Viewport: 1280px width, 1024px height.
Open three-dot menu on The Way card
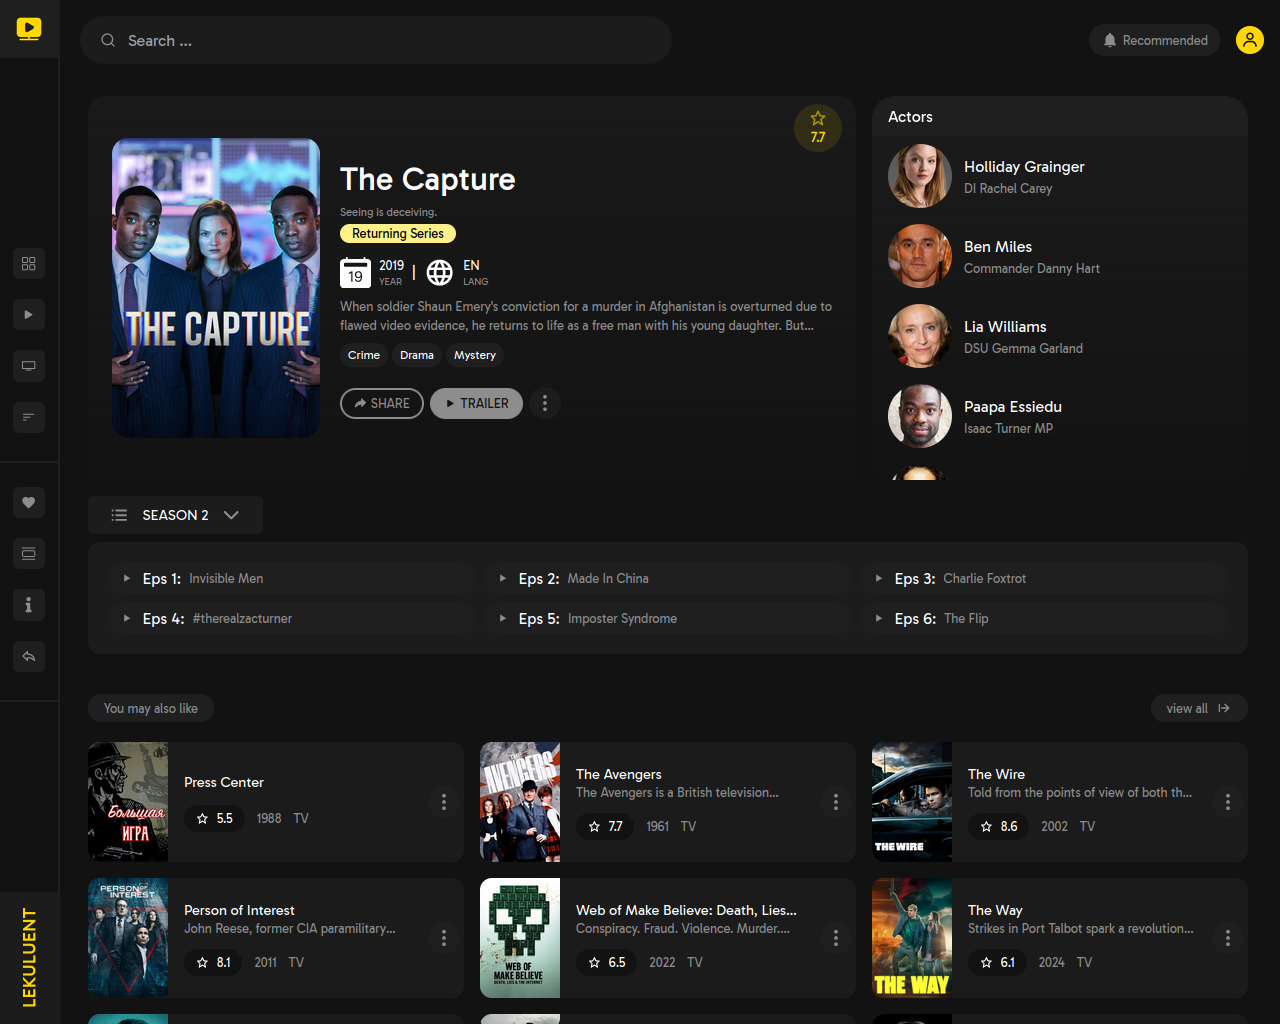click(1228, 938)
